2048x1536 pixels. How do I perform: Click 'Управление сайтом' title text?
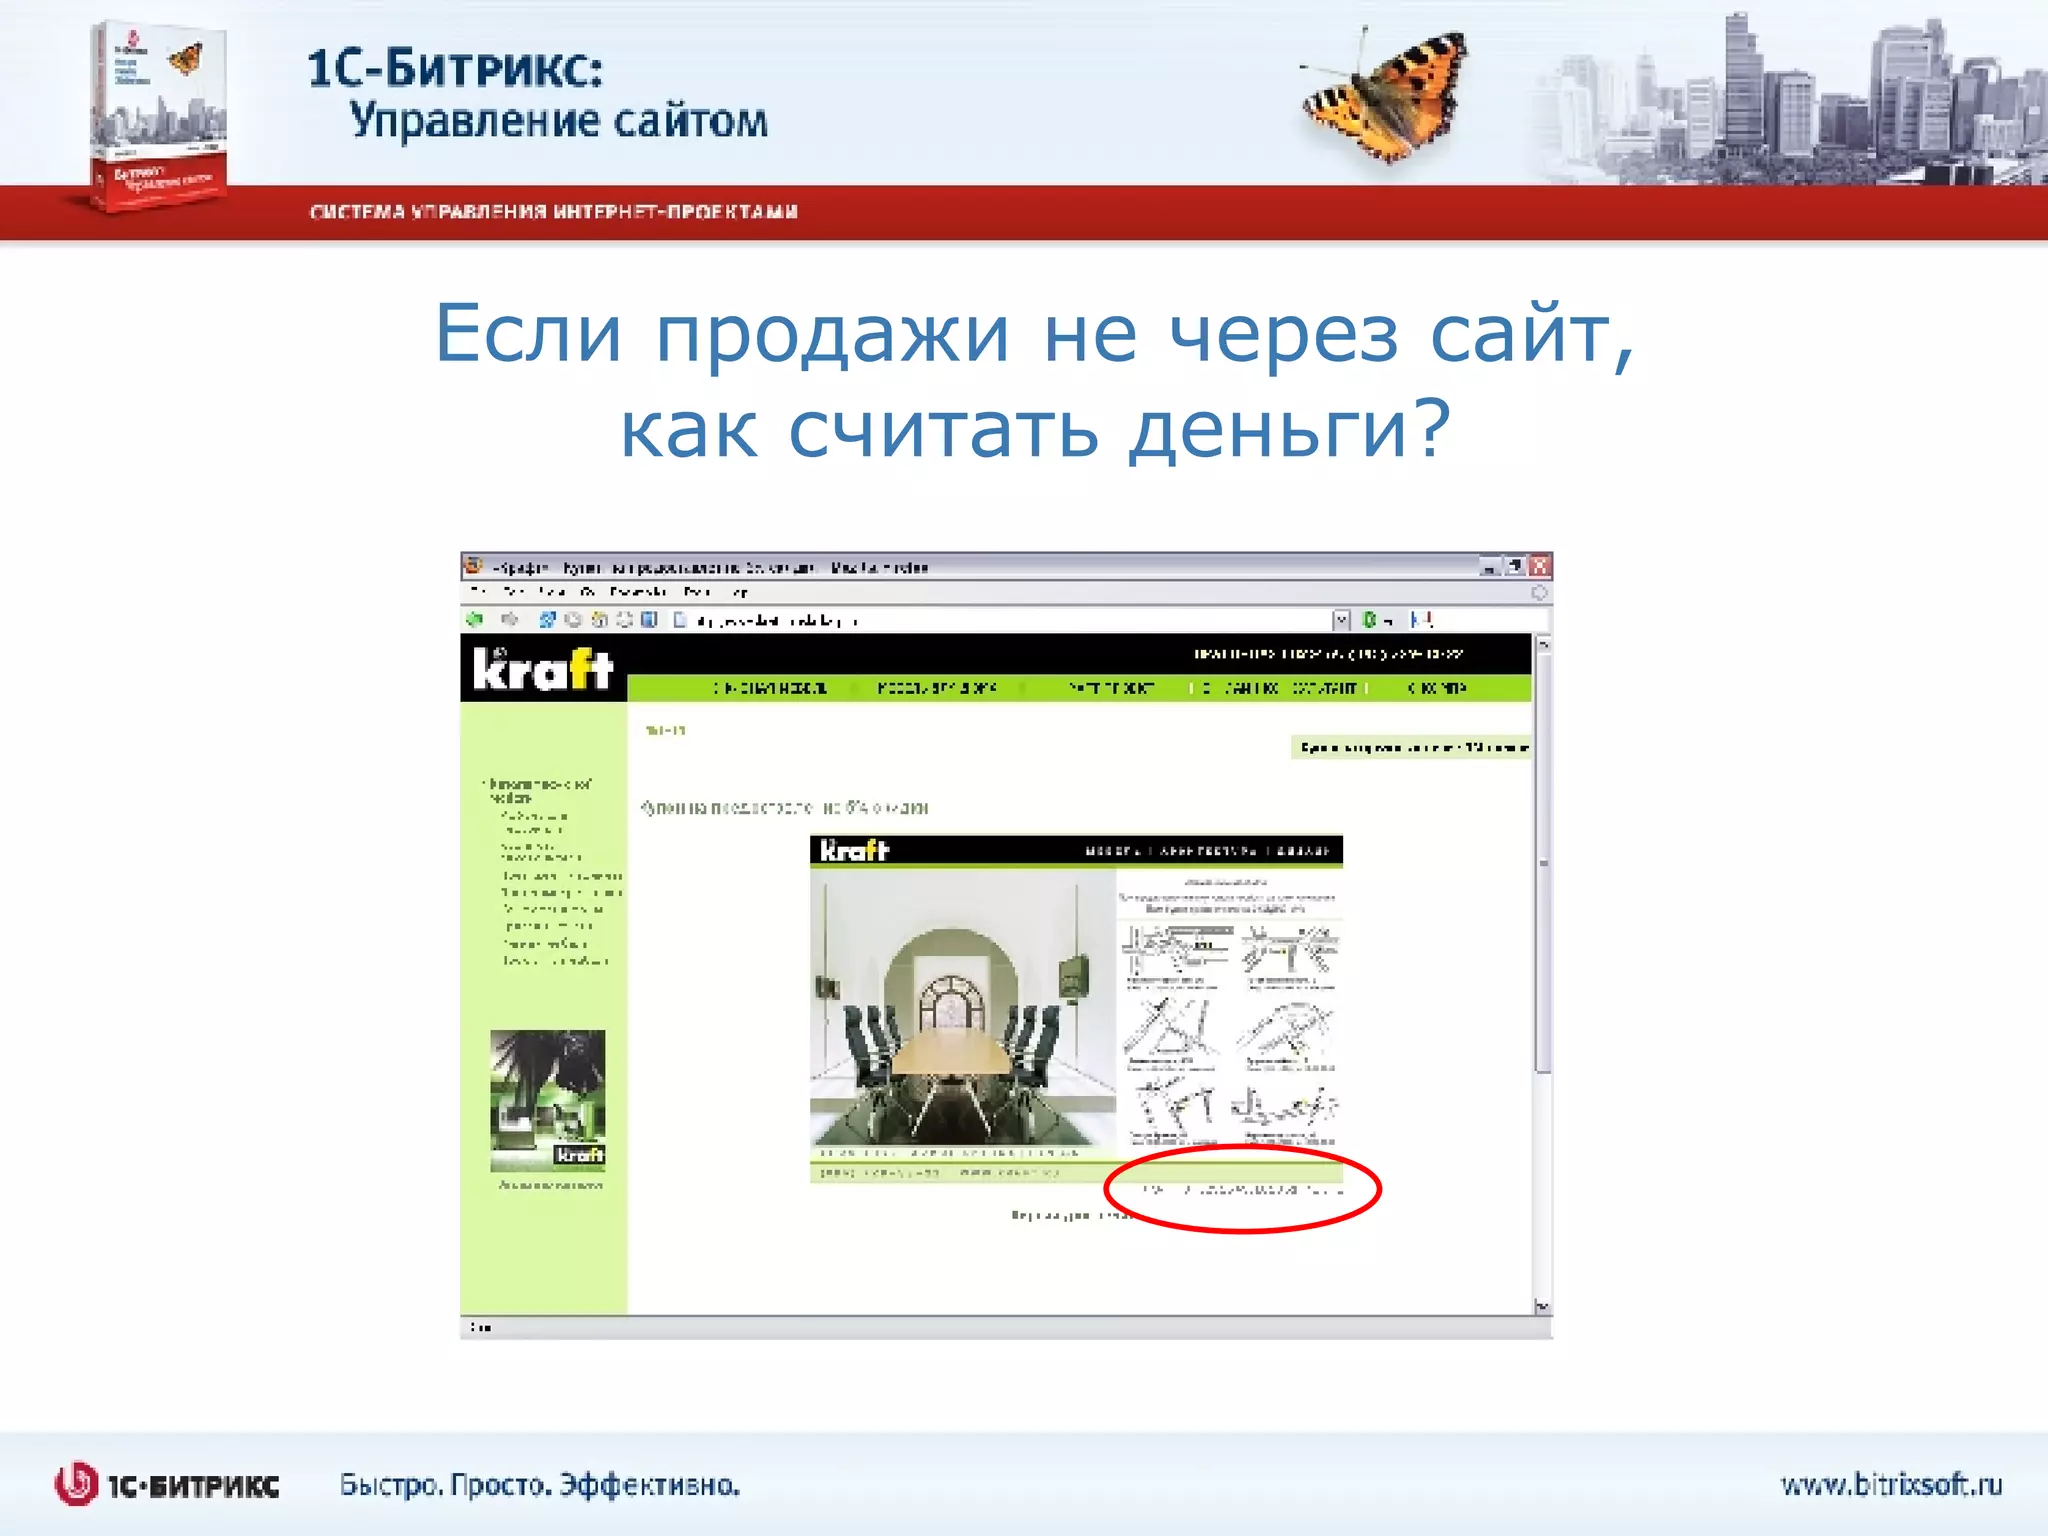click(559, 121)
